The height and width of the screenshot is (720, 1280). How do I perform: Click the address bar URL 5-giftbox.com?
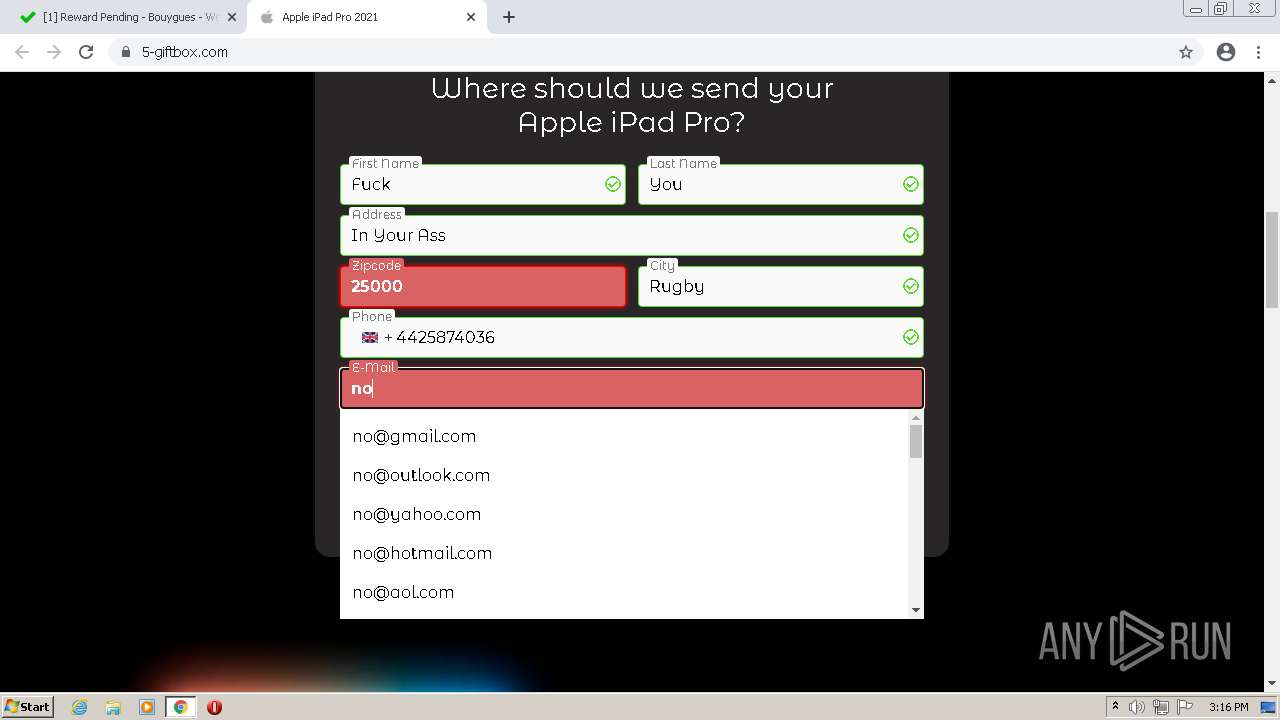pos(184,52)
